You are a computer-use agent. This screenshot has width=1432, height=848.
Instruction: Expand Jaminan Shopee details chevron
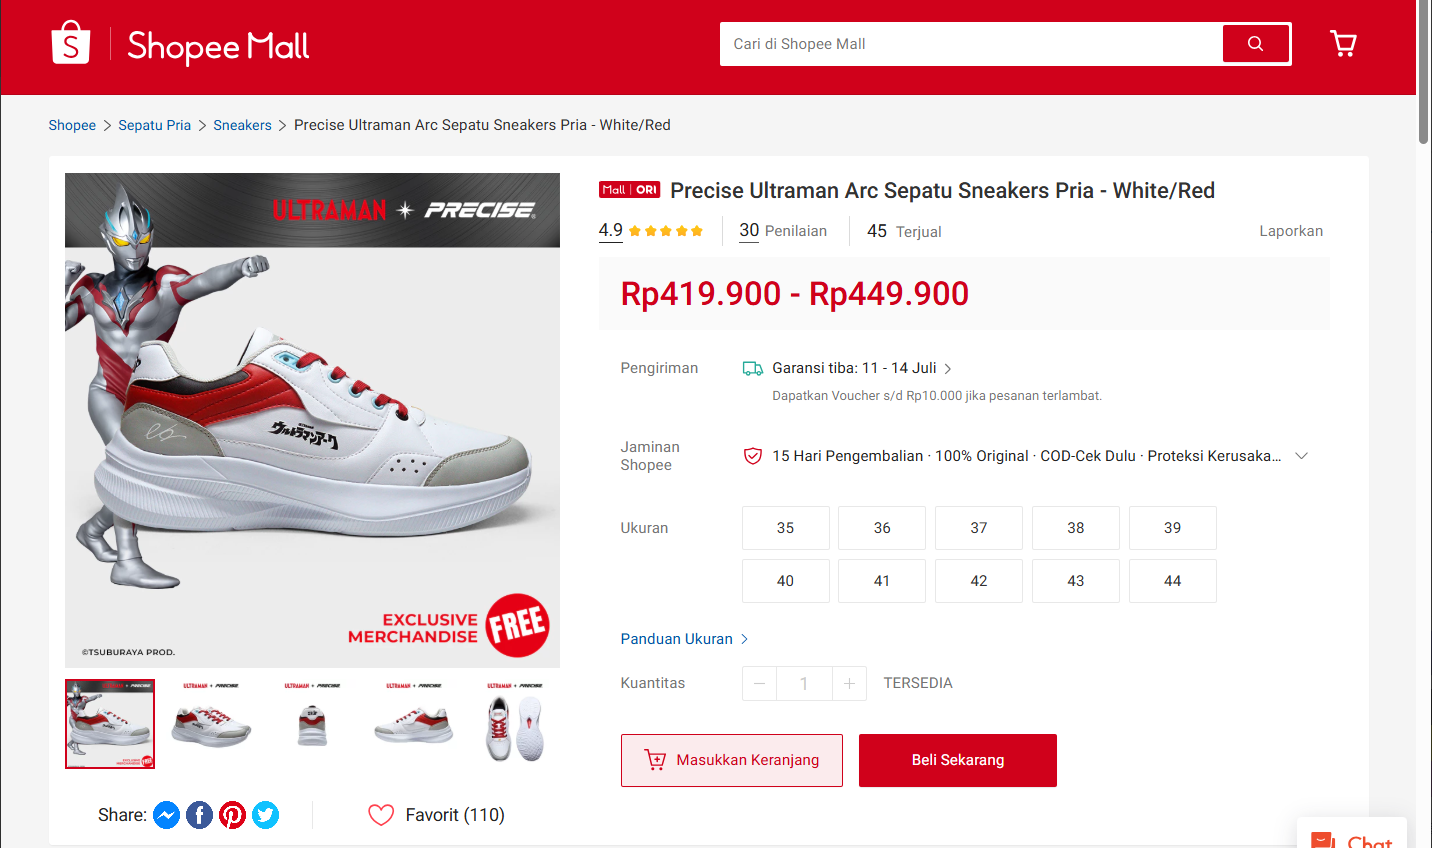[1301, 456]
